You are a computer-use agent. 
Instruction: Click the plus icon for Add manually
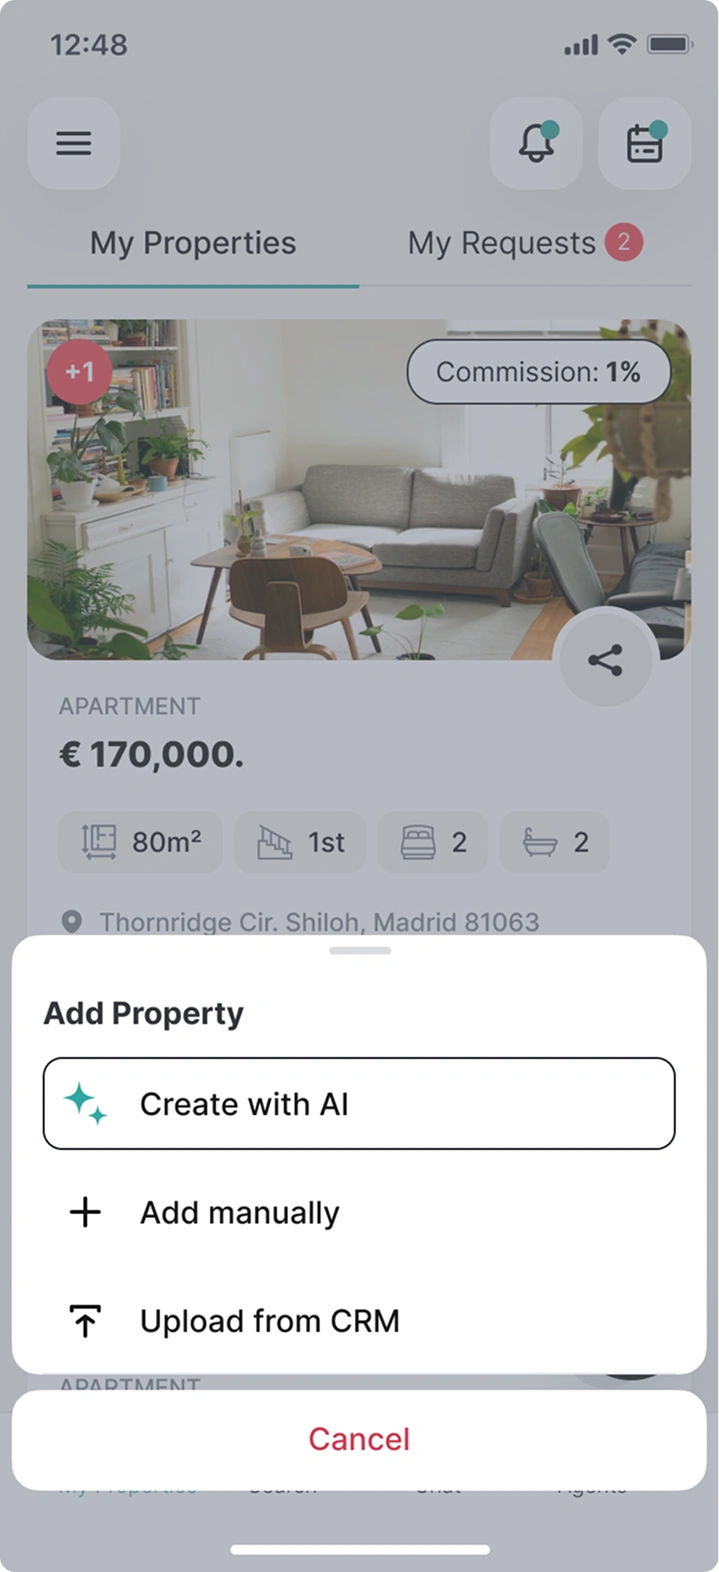coord(85,1212)
